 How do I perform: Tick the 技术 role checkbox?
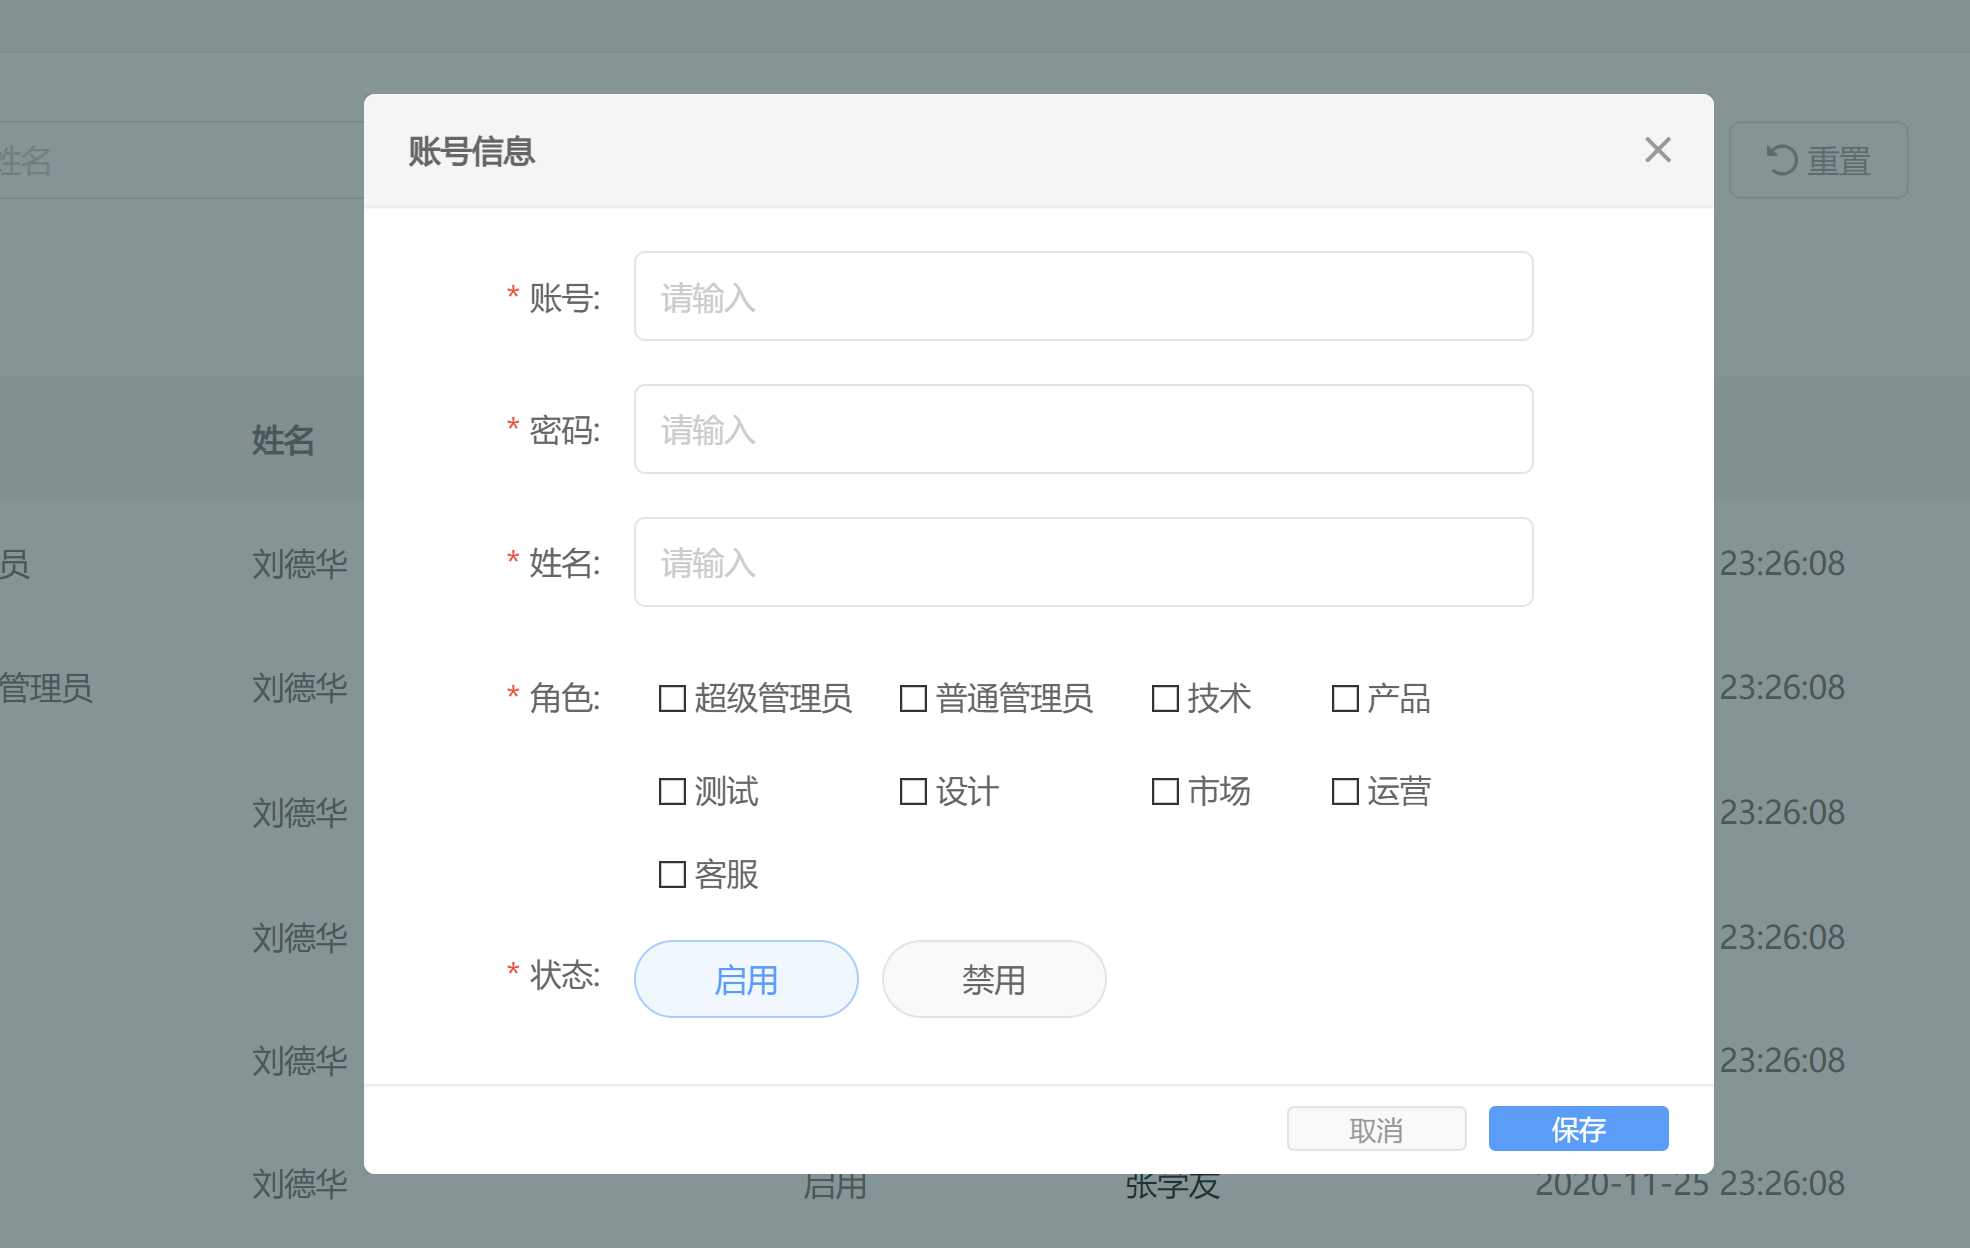[1165, 698]
